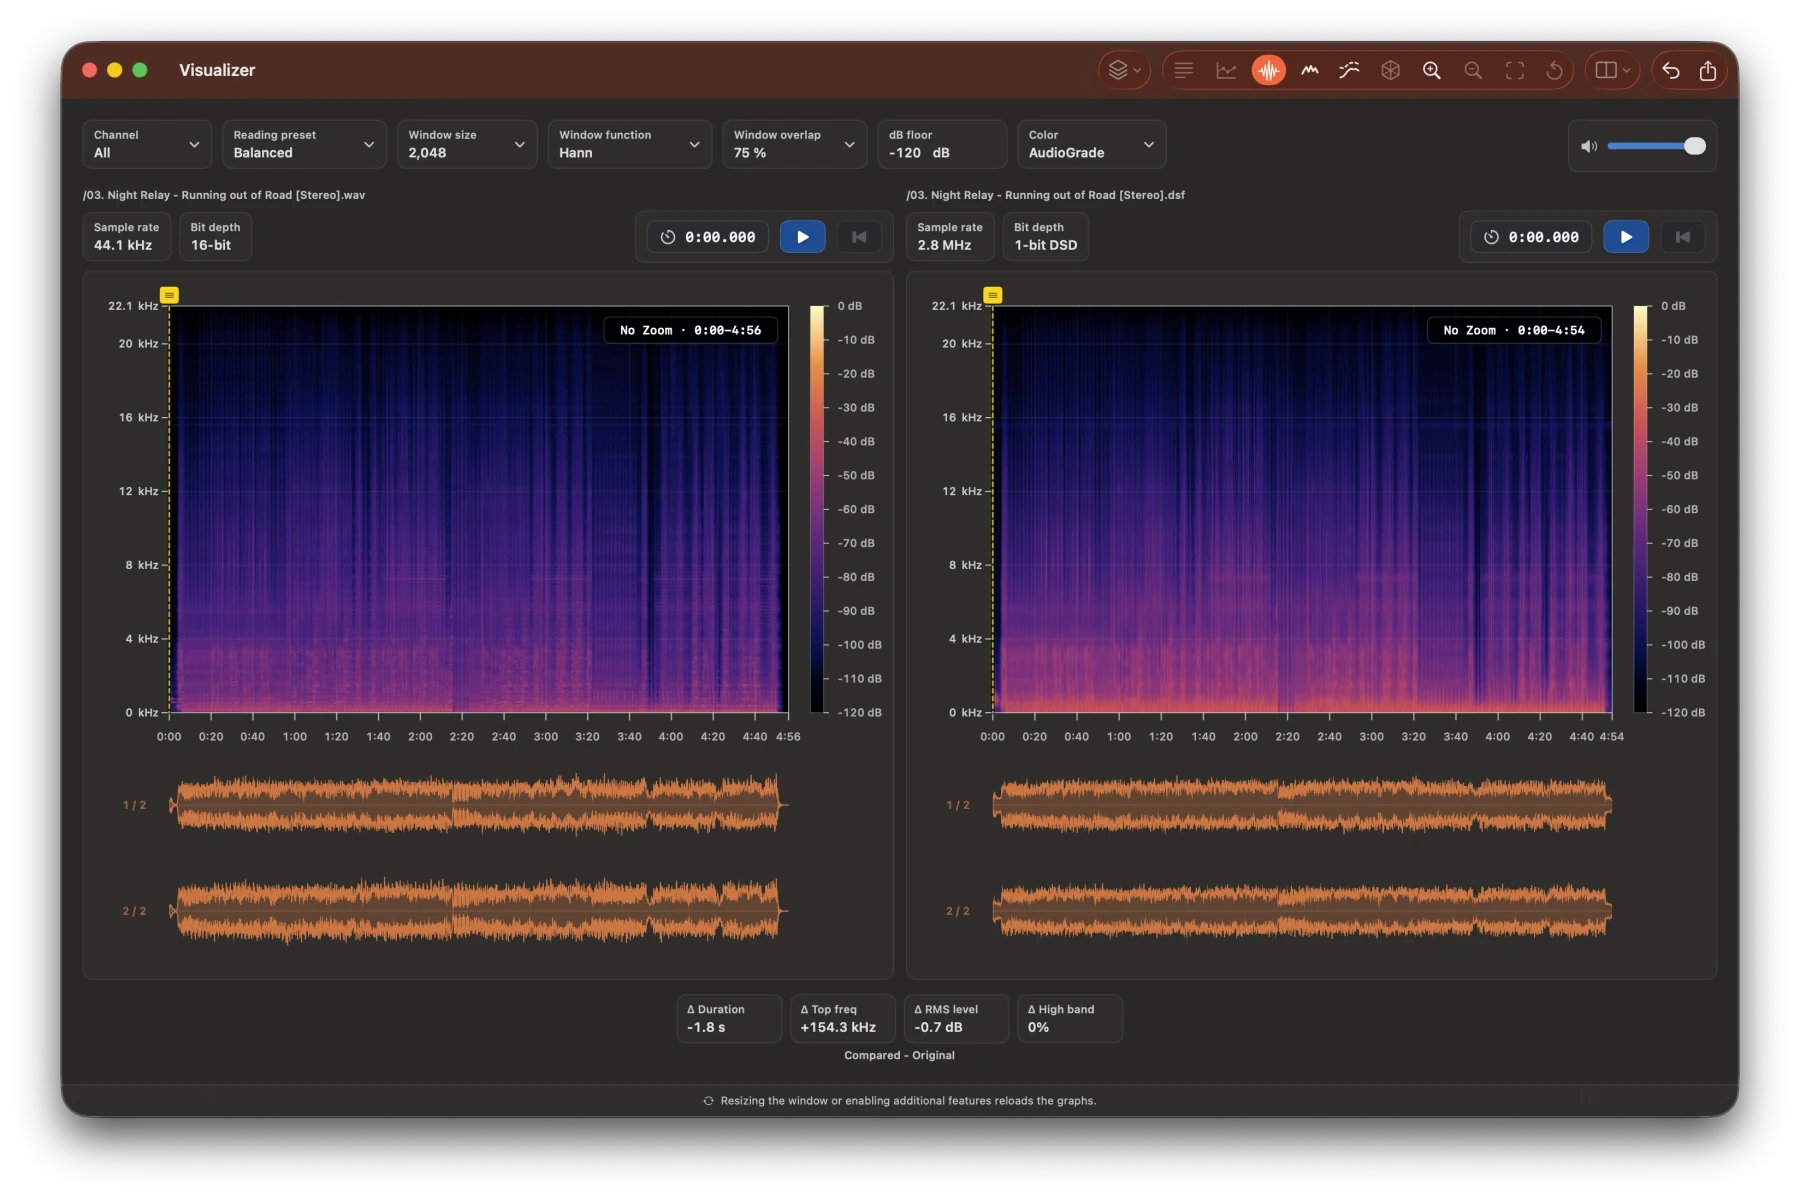Click the right 1-bit DSD bit depth box
The image size is (1800, 1198).
pos(1046,237)
